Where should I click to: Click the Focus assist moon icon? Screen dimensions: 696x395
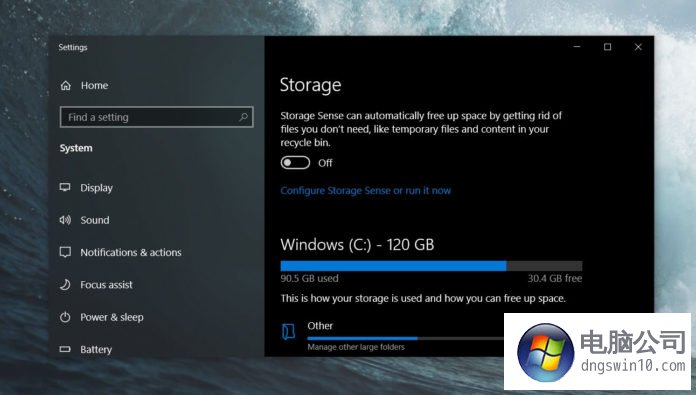(x=65, y=284)
